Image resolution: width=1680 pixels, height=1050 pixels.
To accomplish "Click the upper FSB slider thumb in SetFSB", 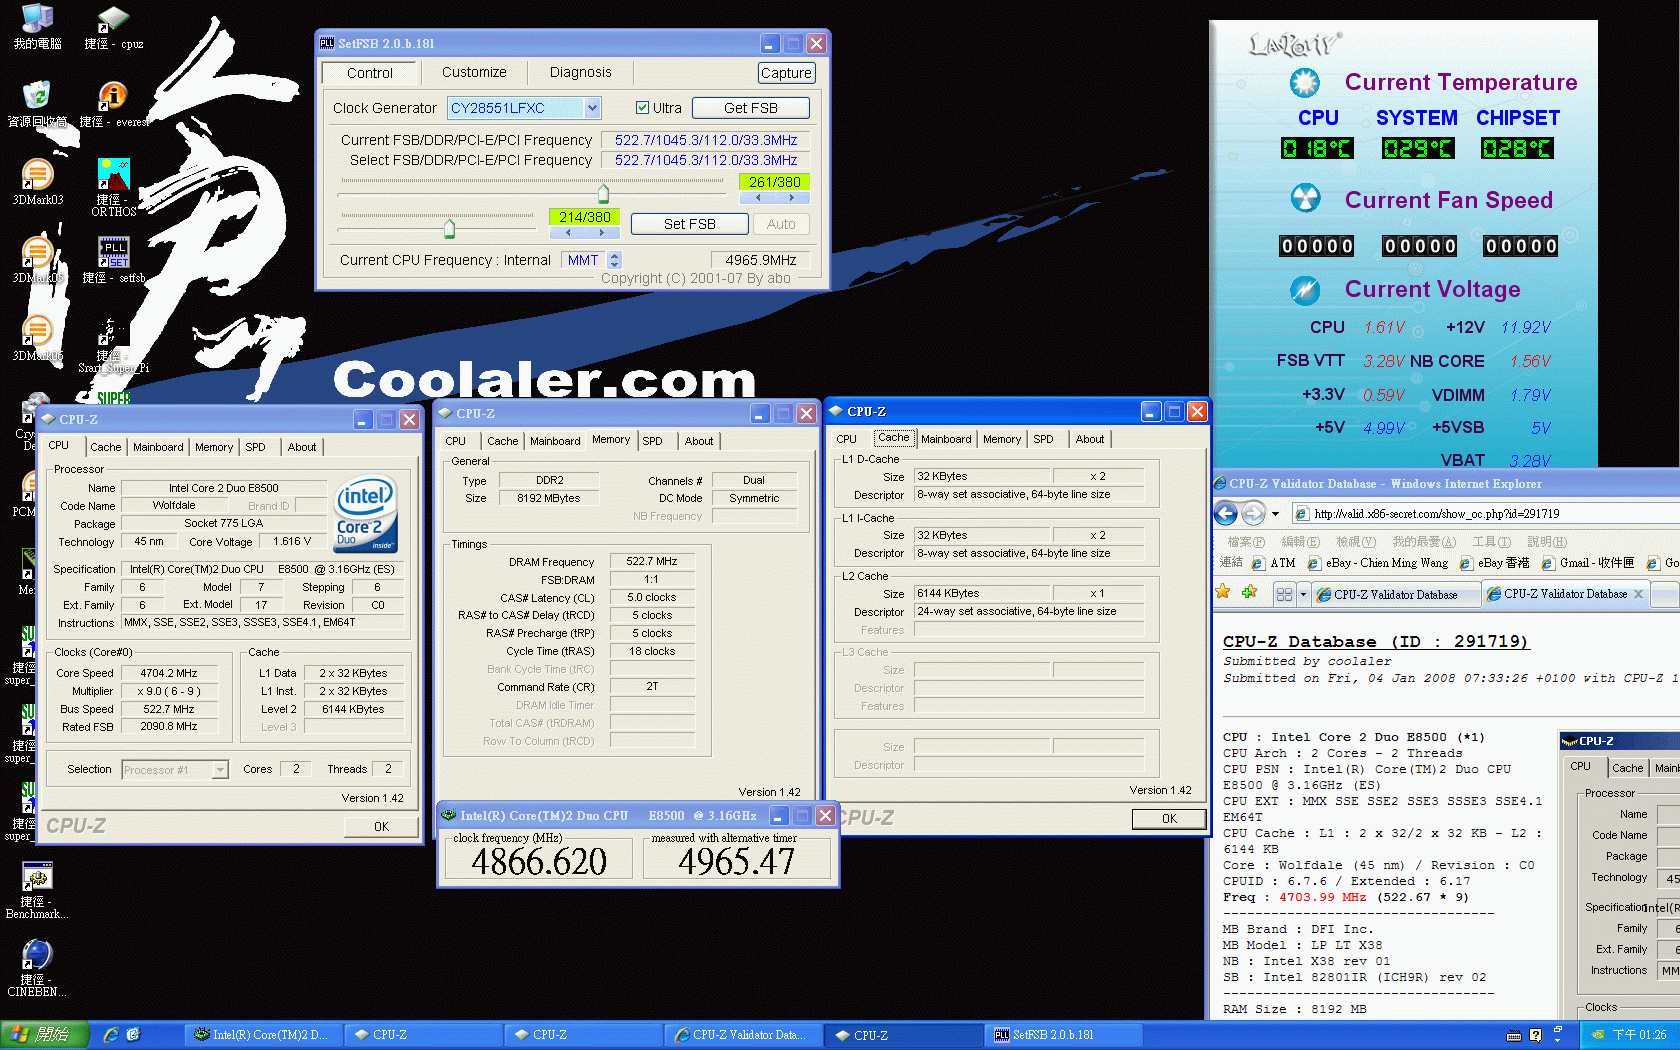I will coord(603,193).
